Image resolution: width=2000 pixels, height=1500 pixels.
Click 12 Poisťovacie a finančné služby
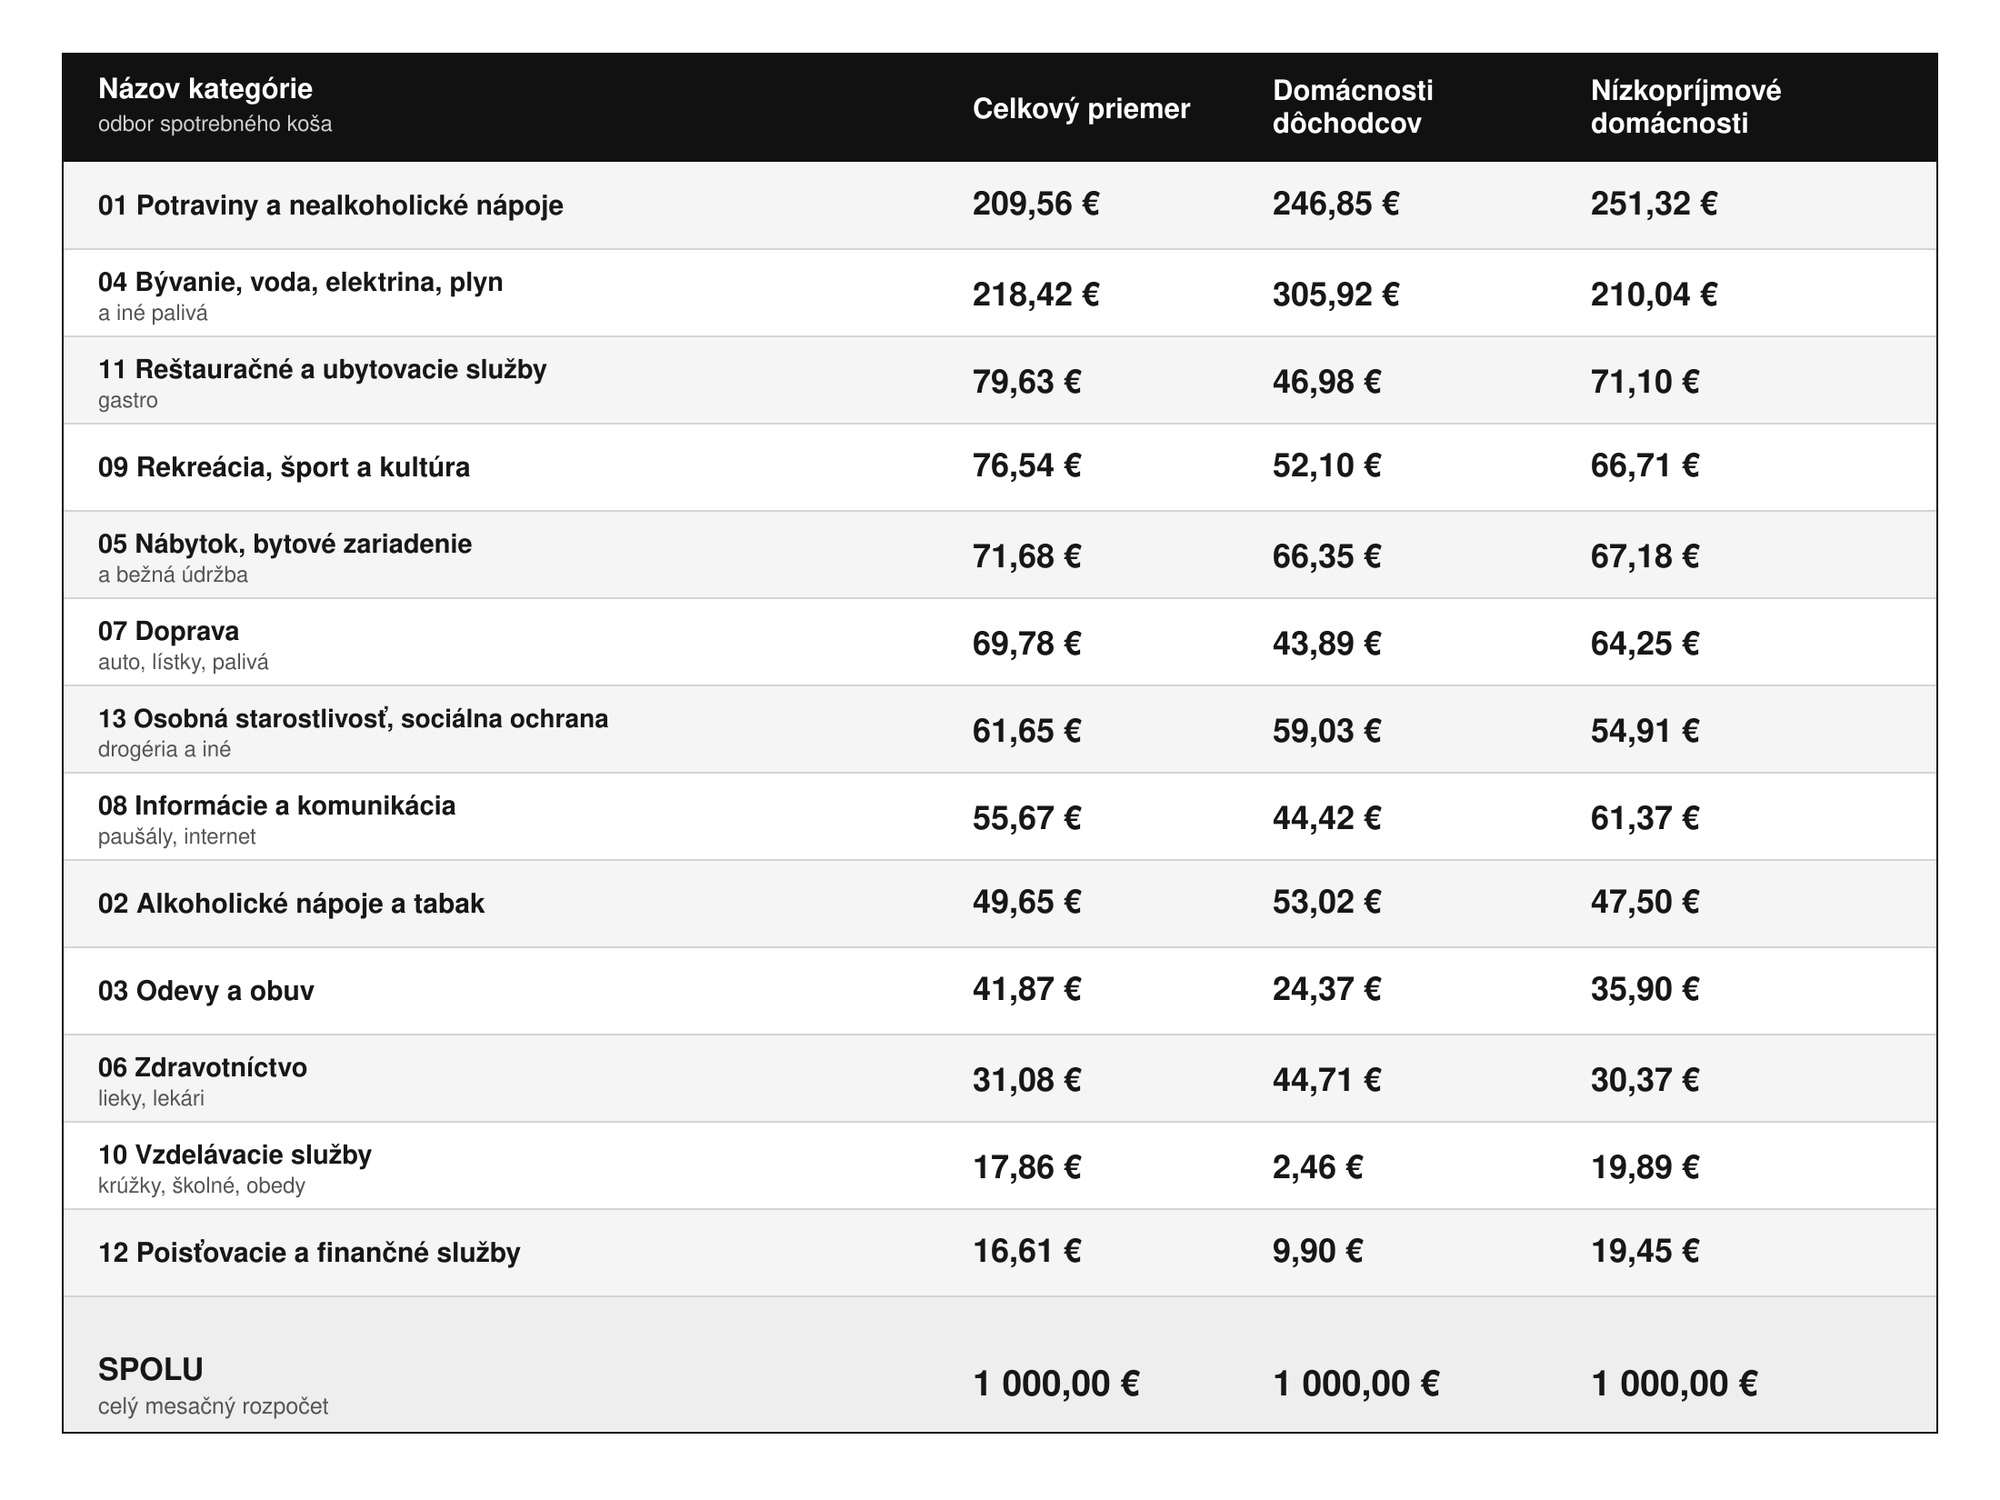(309, 1253)
